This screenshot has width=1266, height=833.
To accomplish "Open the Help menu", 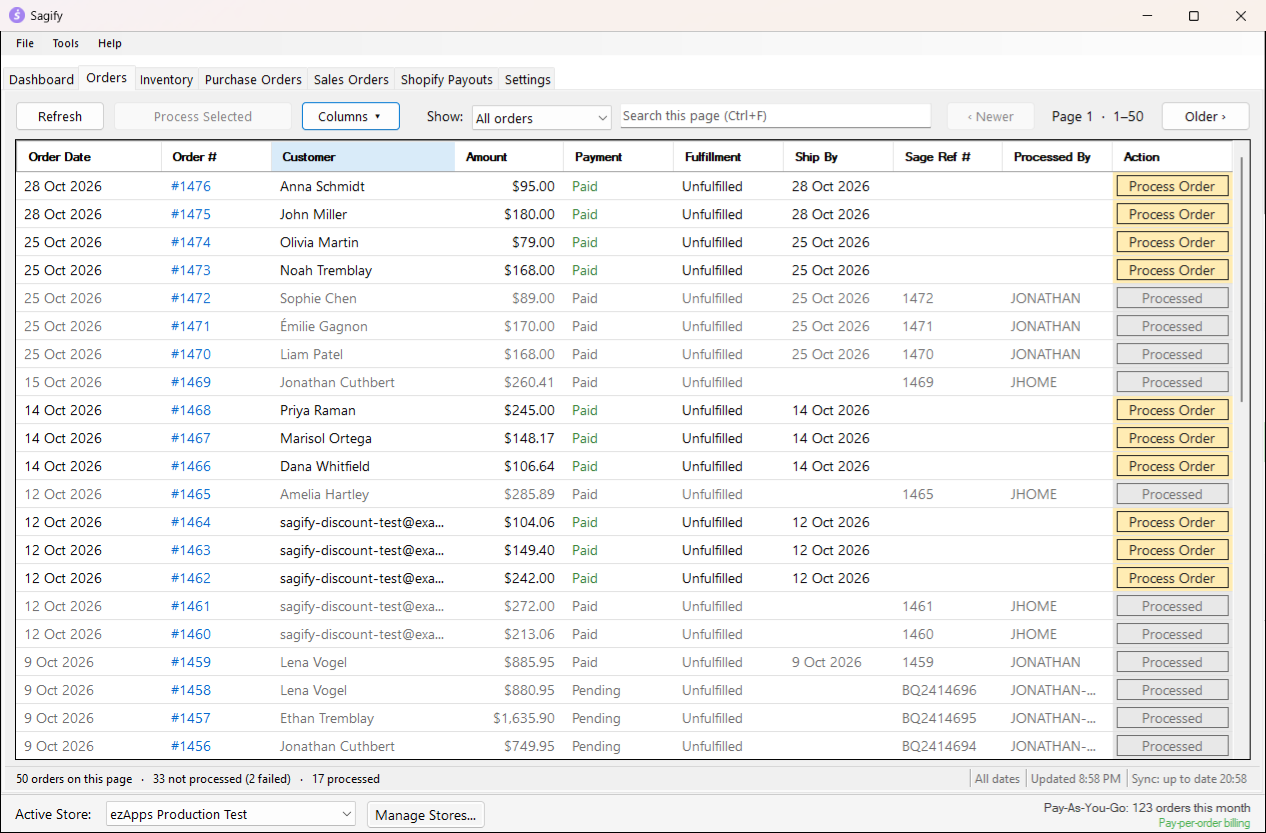I will [x=110, y=43].
